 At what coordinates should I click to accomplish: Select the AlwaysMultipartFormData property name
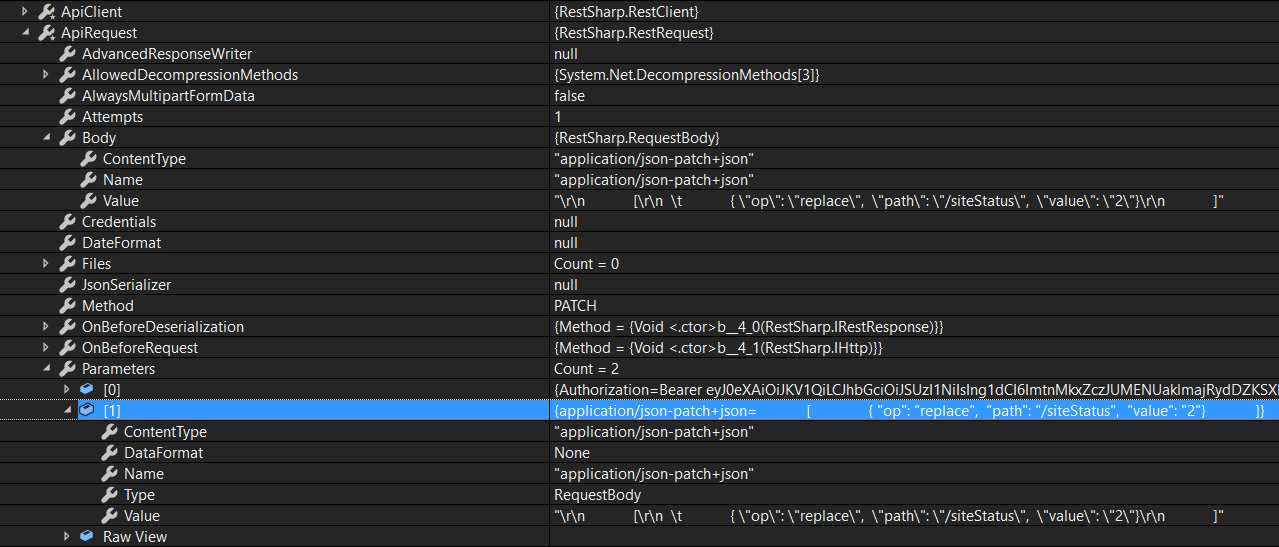(x=168, y=96)
